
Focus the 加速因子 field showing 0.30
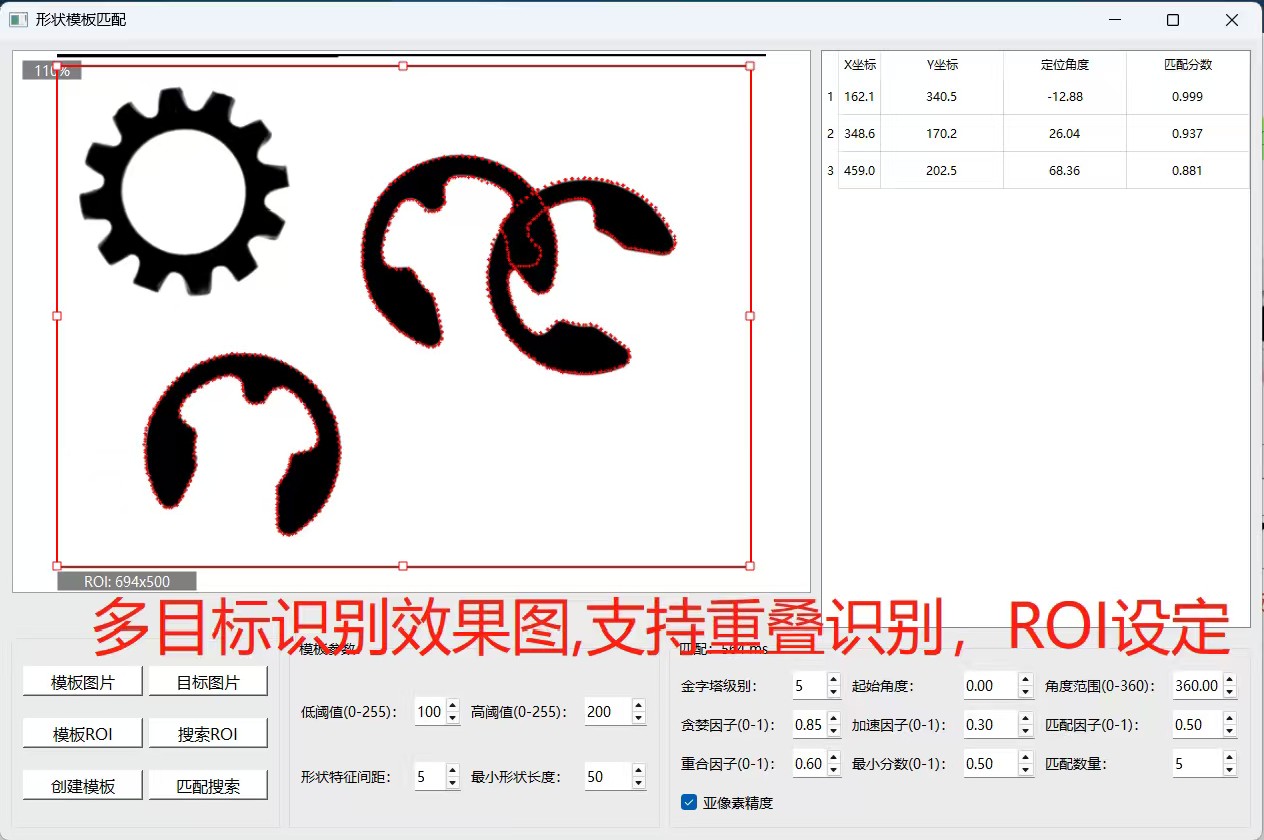click(990, 724)
